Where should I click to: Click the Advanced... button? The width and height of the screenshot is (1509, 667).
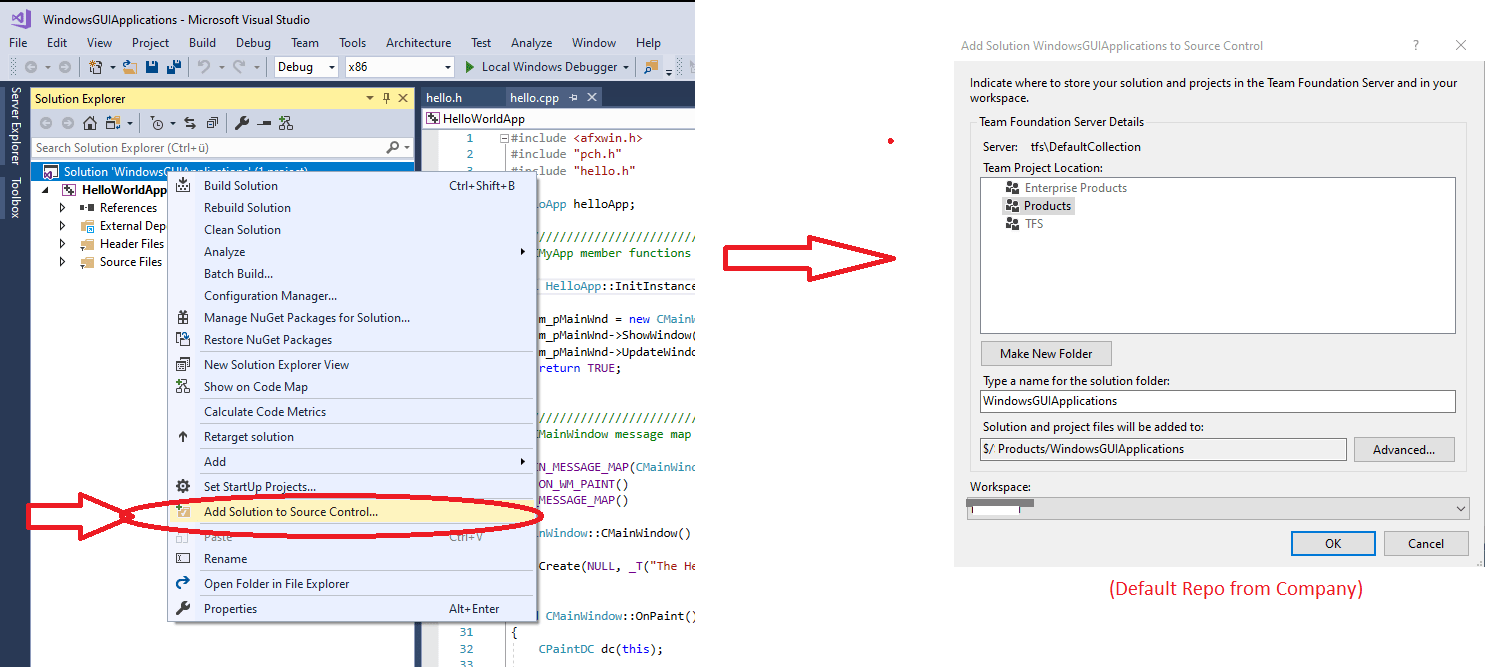1404,450
